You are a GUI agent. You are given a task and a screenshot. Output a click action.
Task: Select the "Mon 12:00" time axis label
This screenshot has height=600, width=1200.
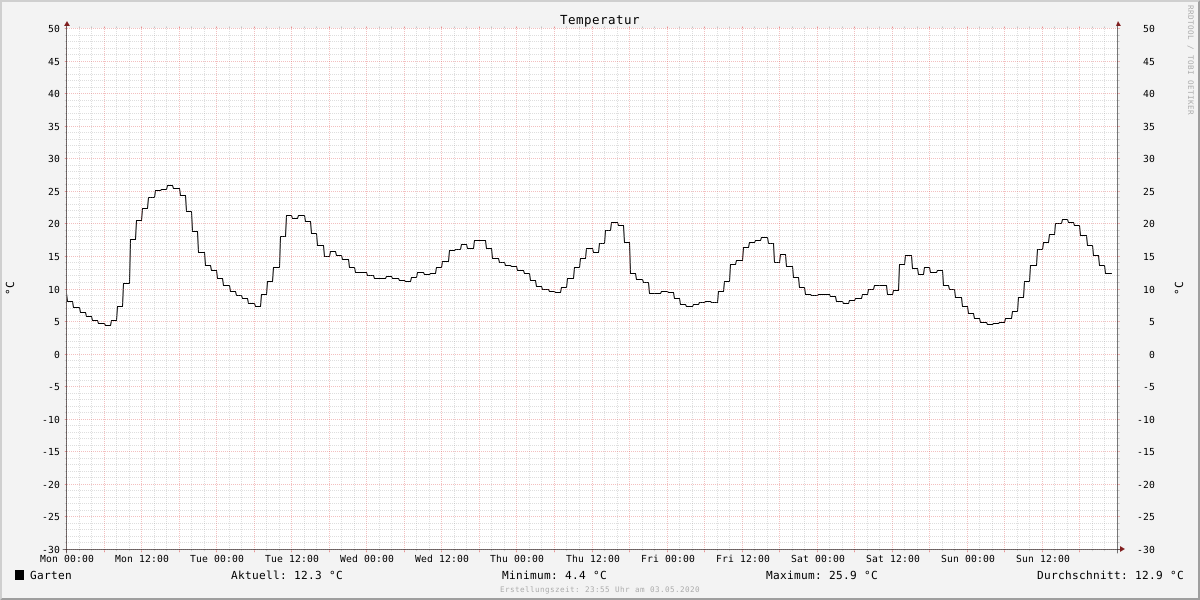pos(142,559)
